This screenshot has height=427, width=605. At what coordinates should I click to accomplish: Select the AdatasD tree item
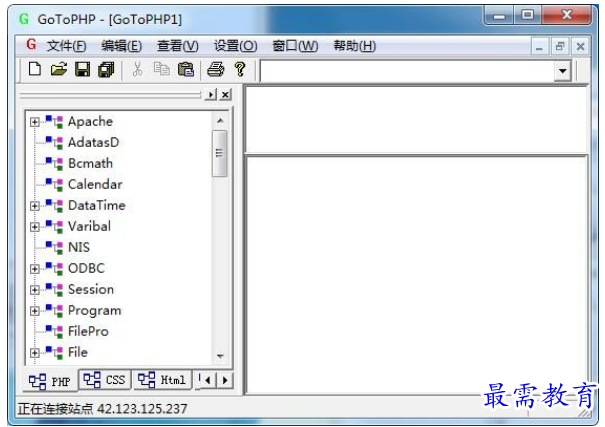click(93, 142)
